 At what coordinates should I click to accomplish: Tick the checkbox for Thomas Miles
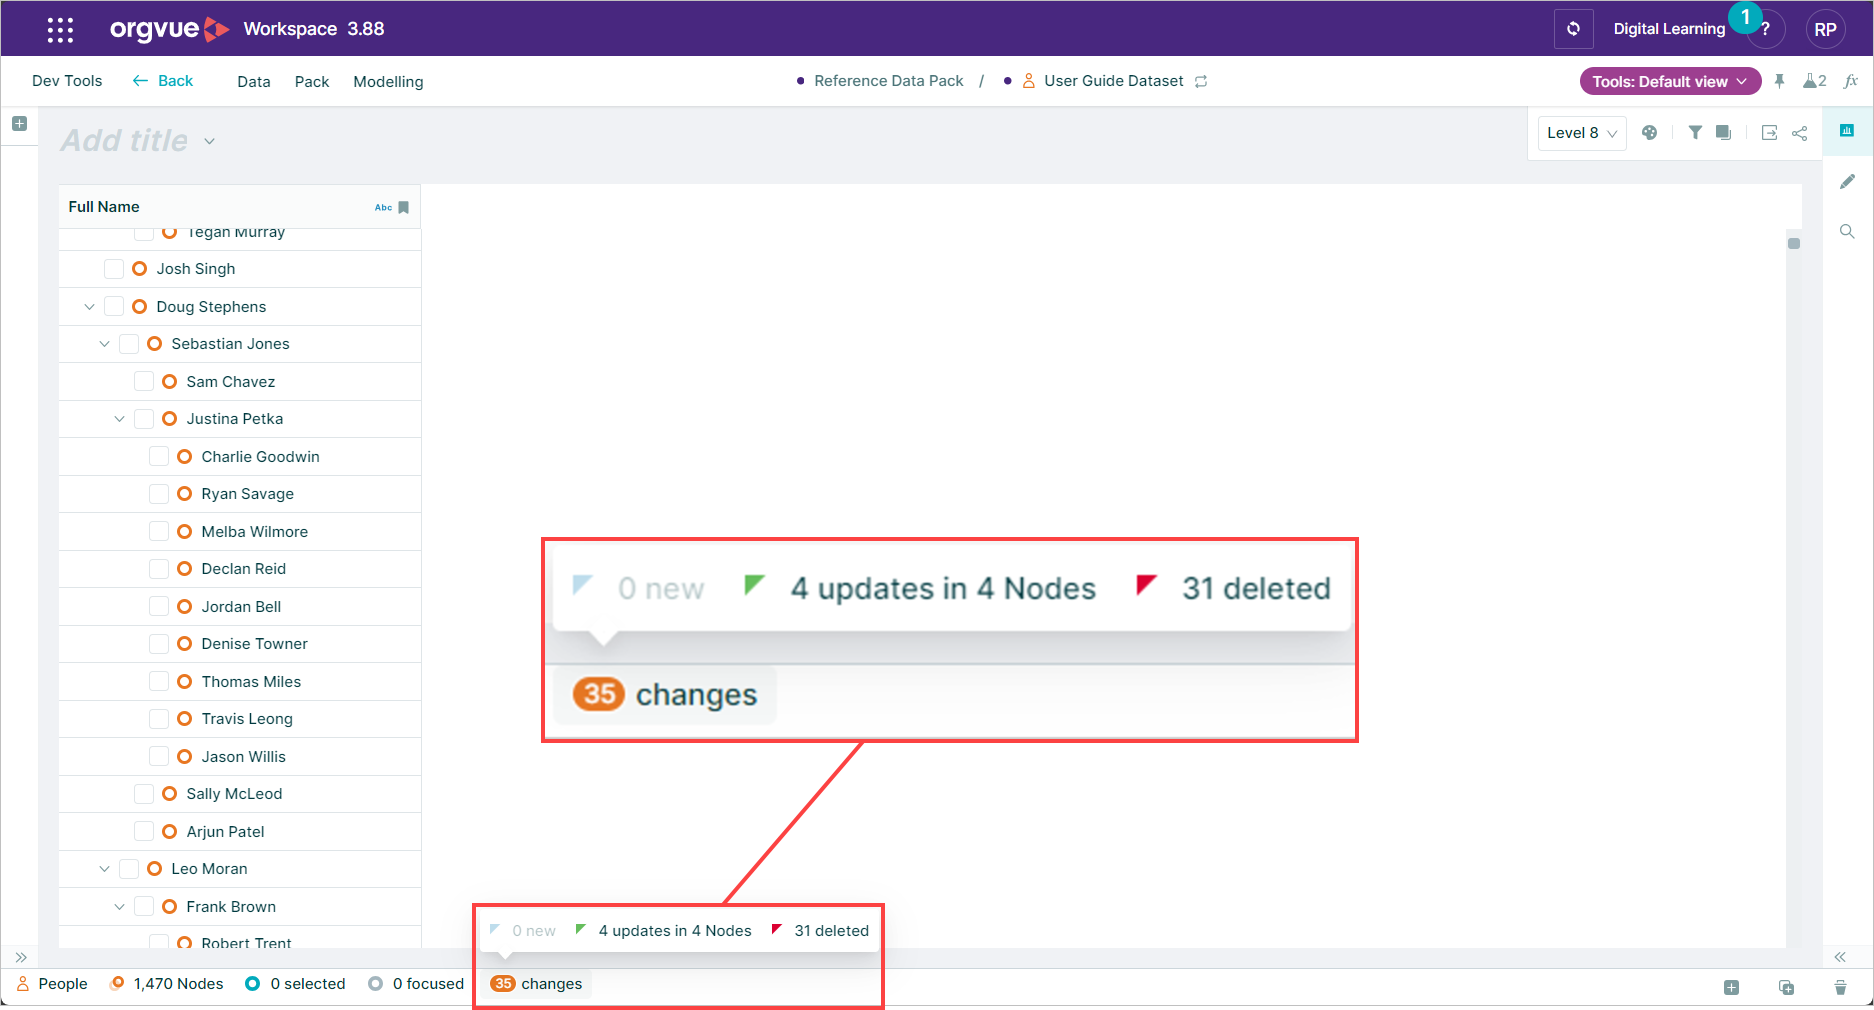click(159, 682)
